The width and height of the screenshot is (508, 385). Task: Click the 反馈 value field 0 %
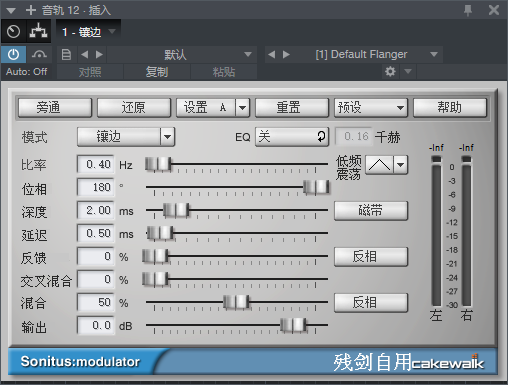coord(96,256)
